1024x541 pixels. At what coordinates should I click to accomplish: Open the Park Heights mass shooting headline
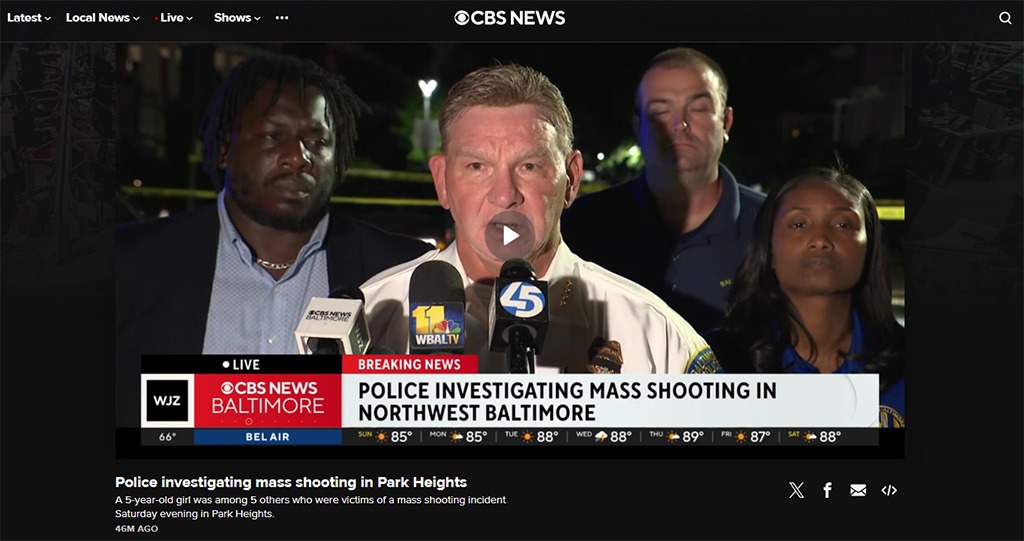[291, 482]
